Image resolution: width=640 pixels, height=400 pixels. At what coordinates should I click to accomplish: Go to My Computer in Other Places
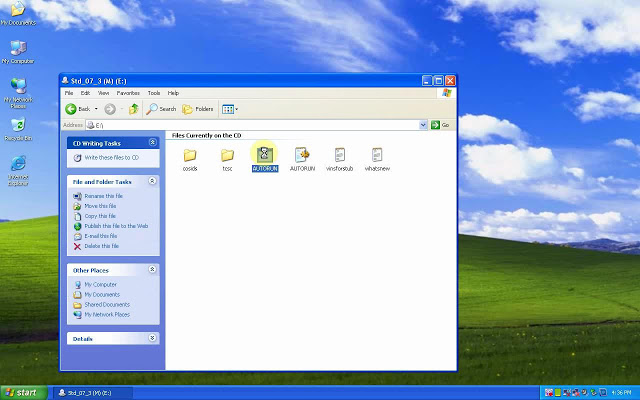coord(100,284)
